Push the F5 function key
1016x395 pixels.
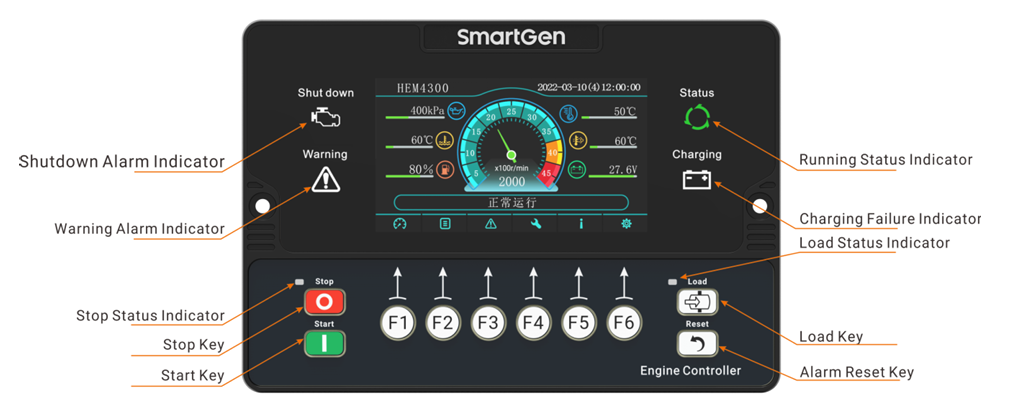pos(579,322)
